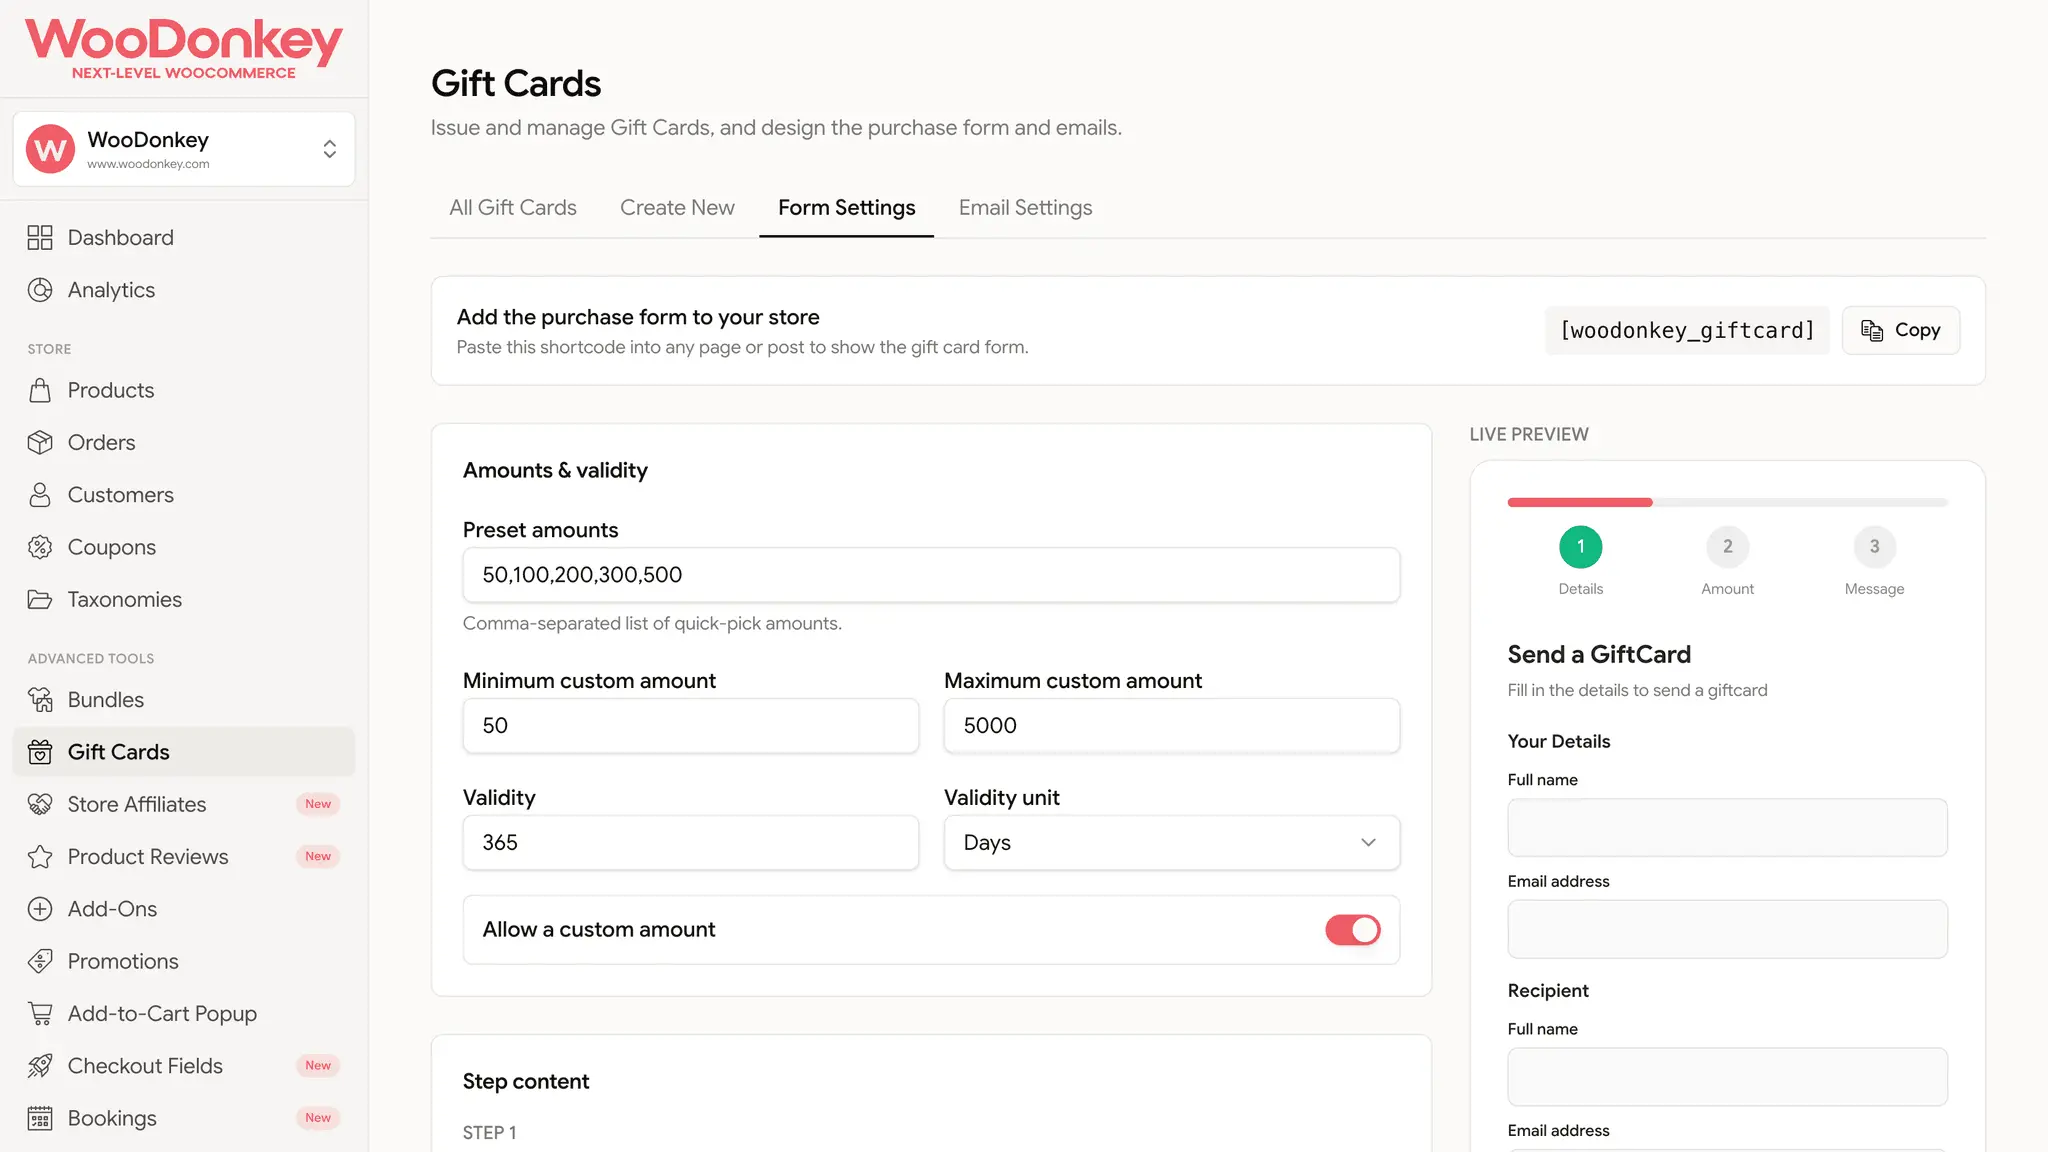Click the Validity number field
The height and width of the screenshot is (1152, 2048).
coord(691,843)
